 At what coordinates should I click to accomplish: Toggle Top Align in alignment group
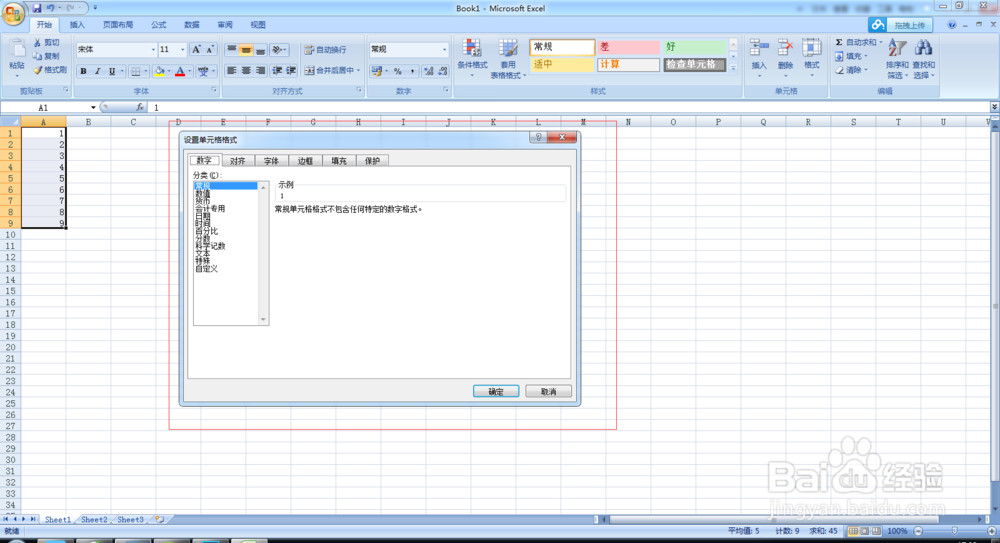[232, 50]
